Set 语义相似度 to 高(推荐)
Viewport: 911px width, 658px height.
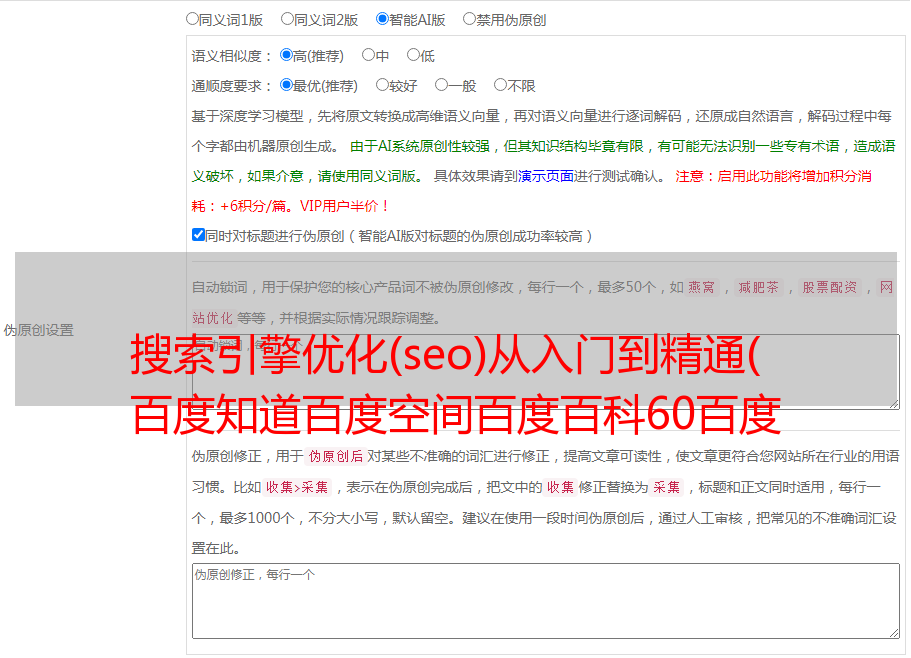tap(286, 55)
